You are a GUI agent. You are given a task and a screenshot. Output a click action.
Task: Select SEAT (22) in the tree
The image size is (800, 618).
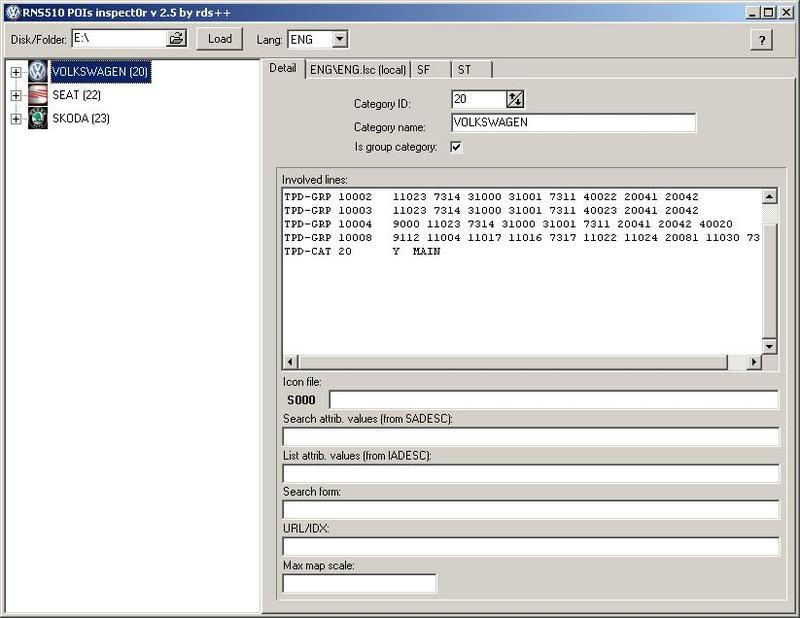pos(77,95)
